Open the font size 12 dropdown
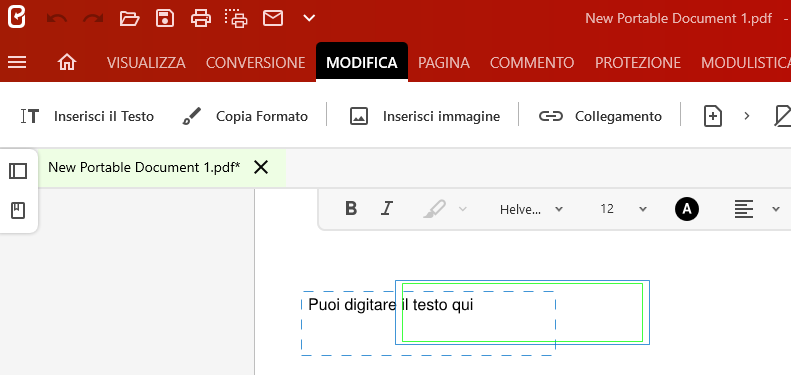 coord(623,209)
